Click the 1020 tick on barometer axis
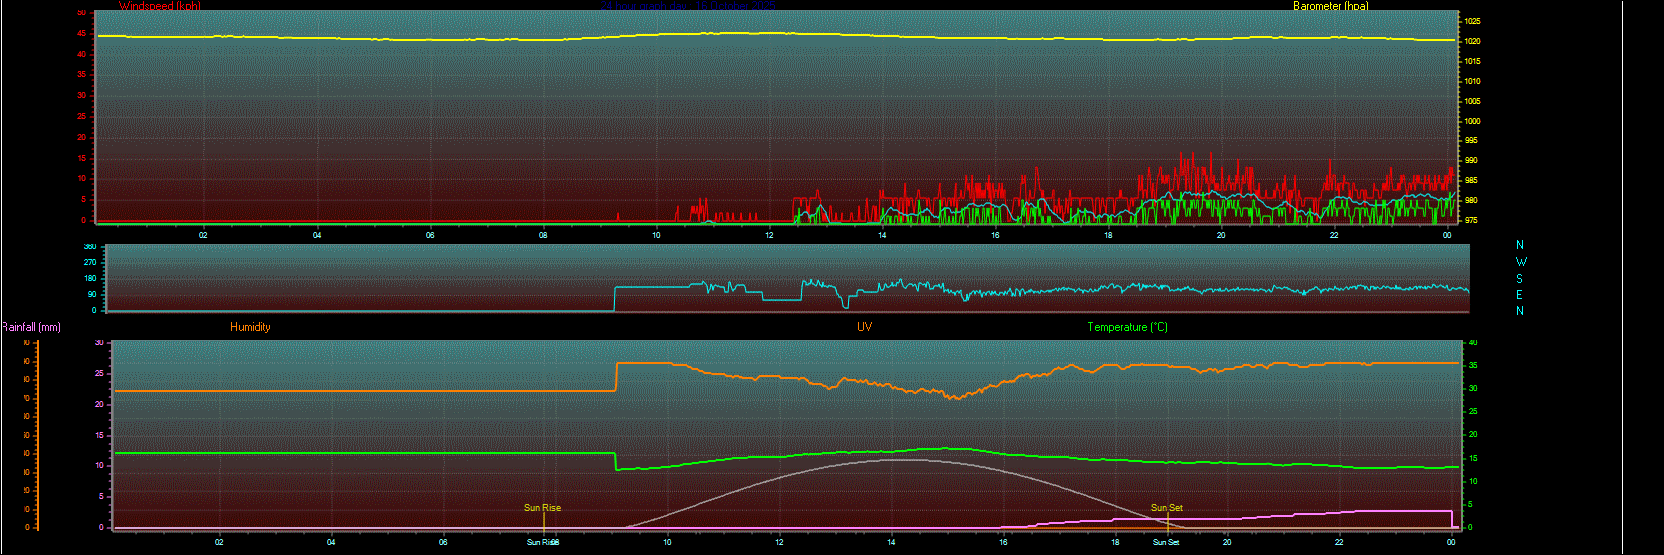Screen dimensions: 1664x555 coord(1473,42)
